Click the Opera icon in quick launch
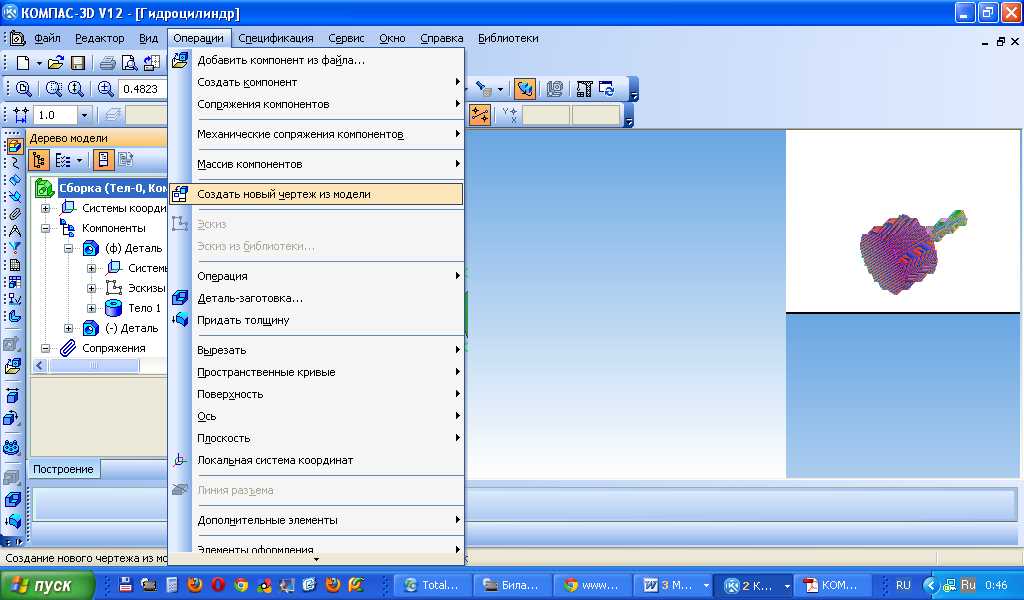The height and width of the screenshot is (600, 1024). coord(218,584)
